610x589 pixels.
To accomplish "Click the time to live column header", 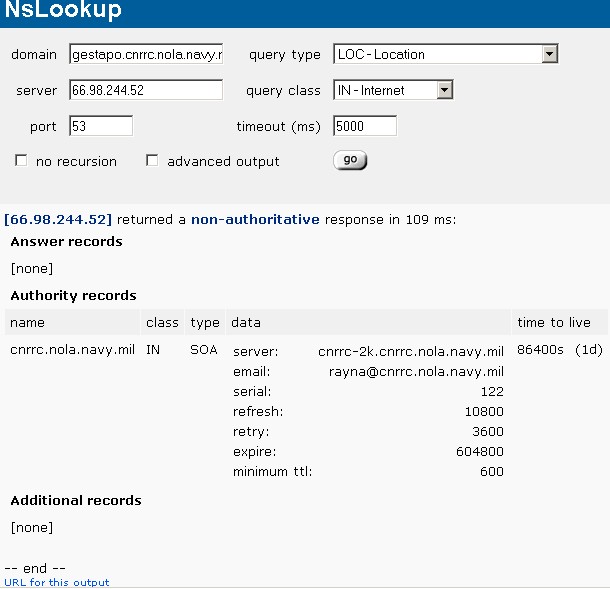I will [559, 323].
